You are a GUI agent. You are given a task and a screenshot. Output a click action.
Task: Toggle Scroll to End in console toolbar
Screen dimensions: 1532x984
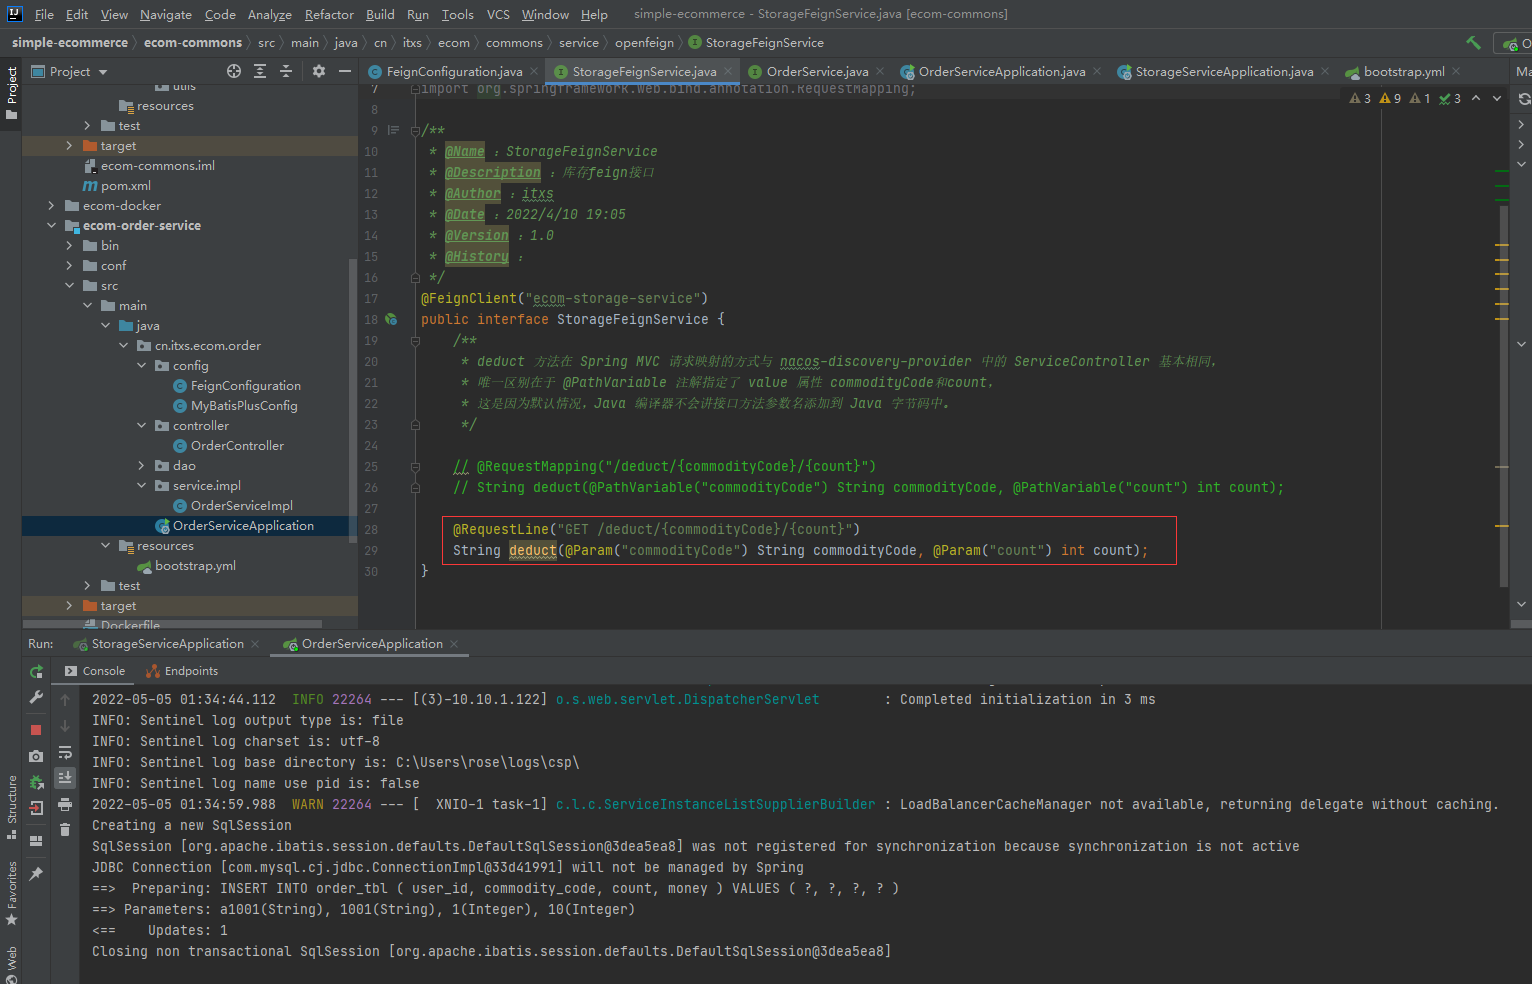(65, 778)
